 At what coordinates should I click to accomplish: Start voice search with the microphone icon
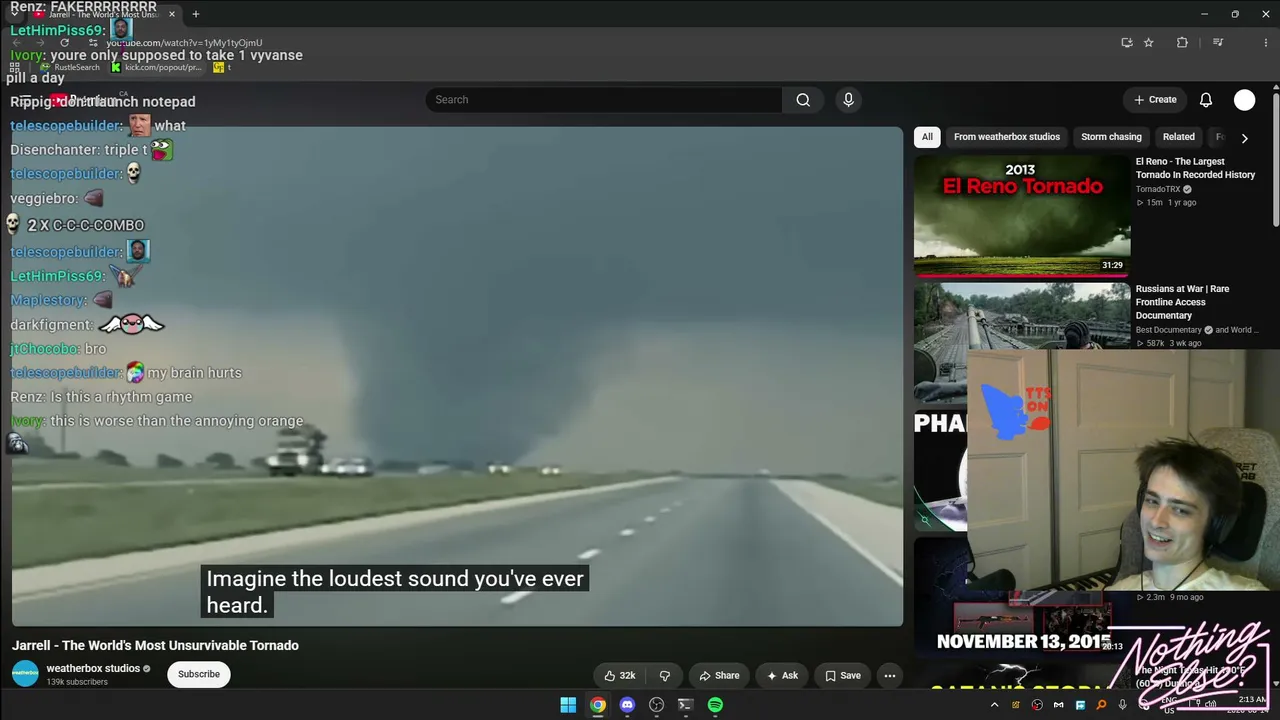point(848,100)
